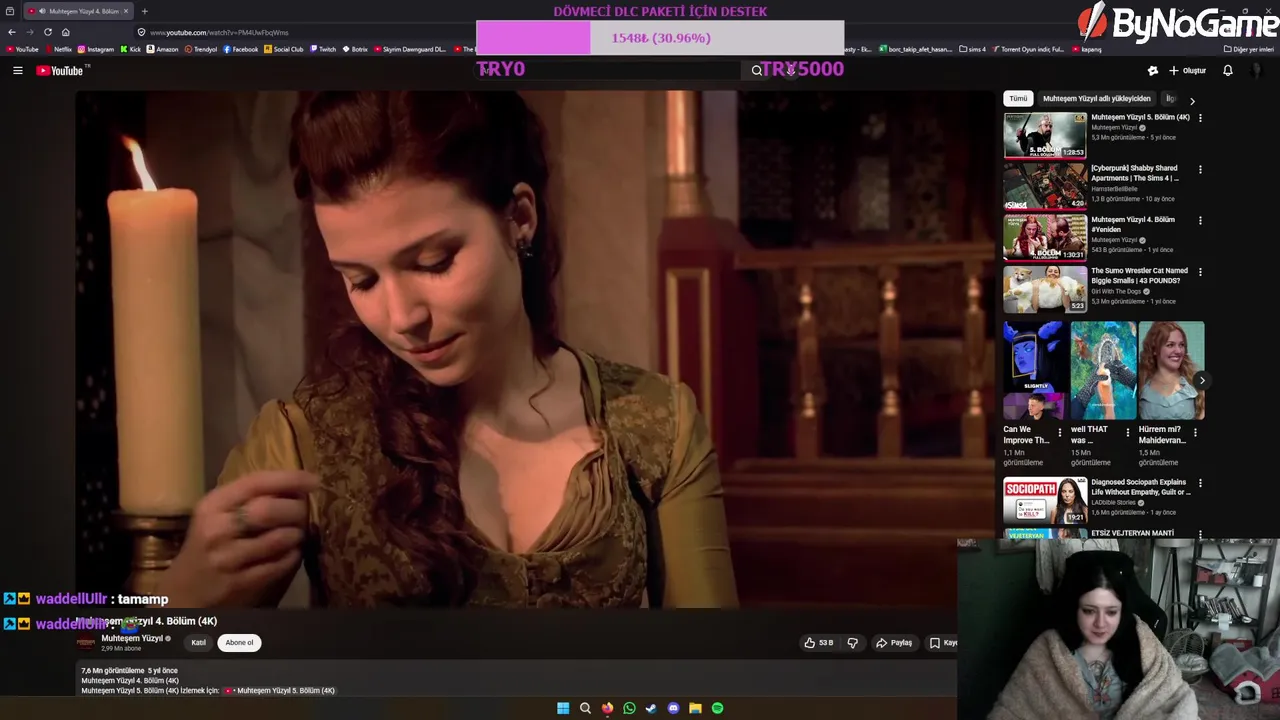Open WhatsApp from taskbar
The width and height of the screenshot is (1280, 720).
click(x=629, y=708)
